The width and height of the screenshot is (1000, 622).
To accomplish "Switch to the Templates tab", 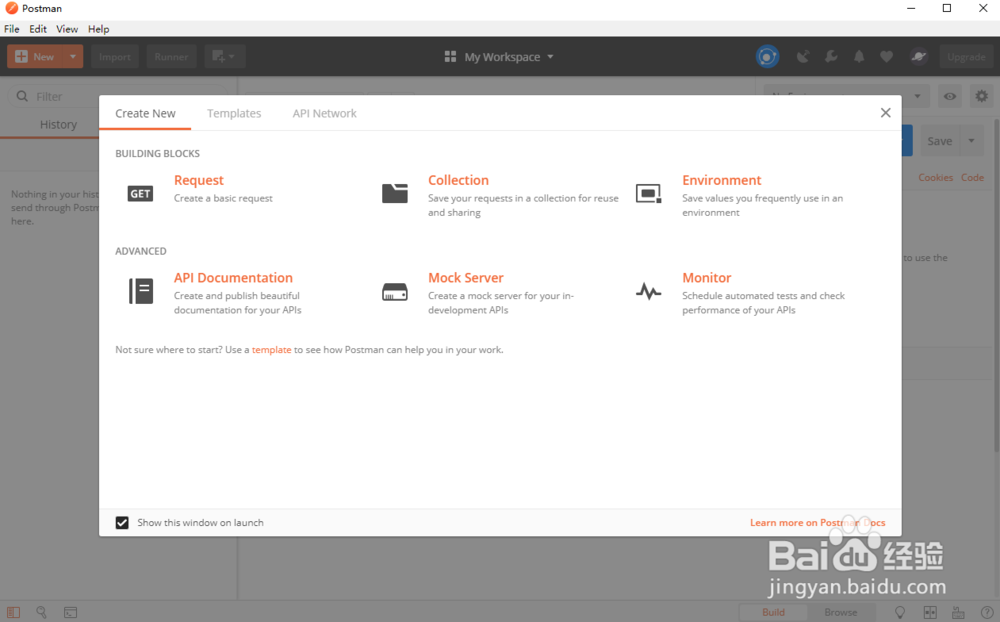I will tap(234, 113).
